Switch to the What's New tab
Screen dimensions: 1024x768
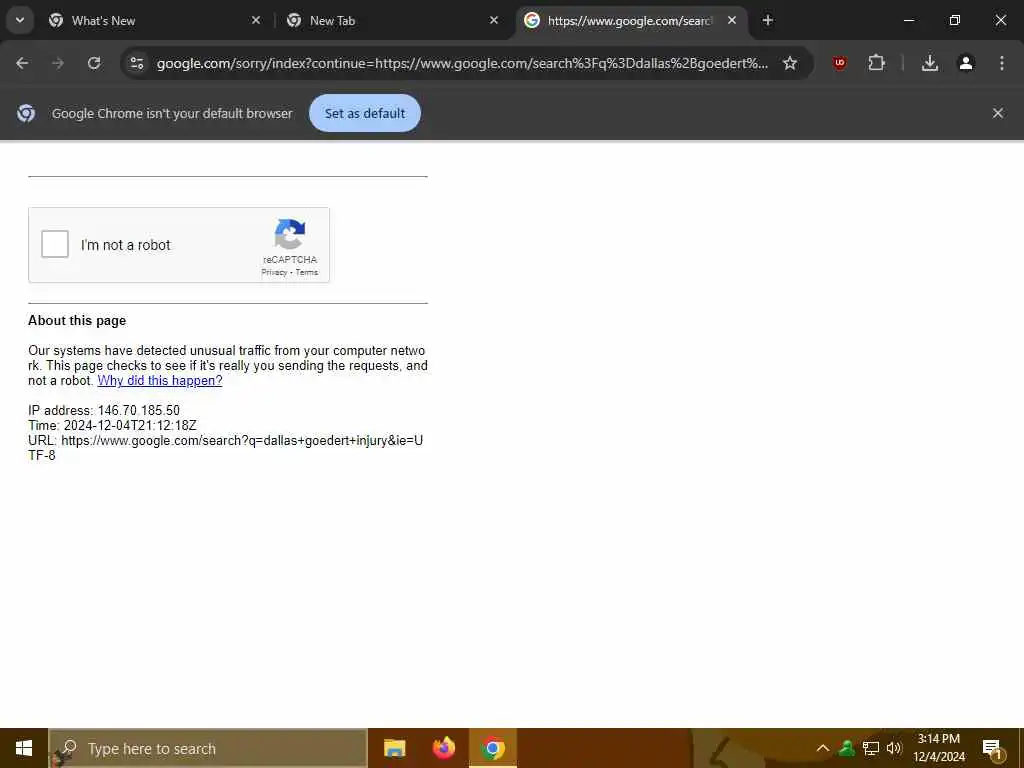[x=154, y=21]
